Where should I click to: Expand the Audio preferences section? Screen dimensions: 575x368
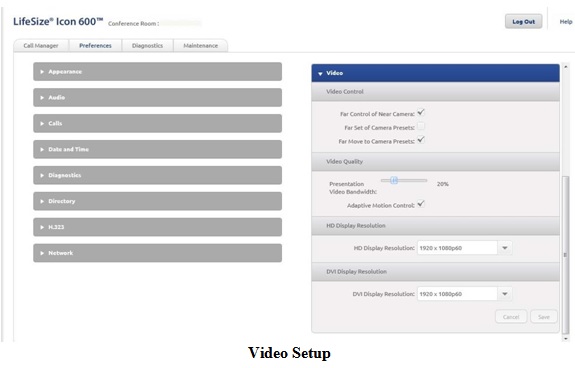click(157, 97)
